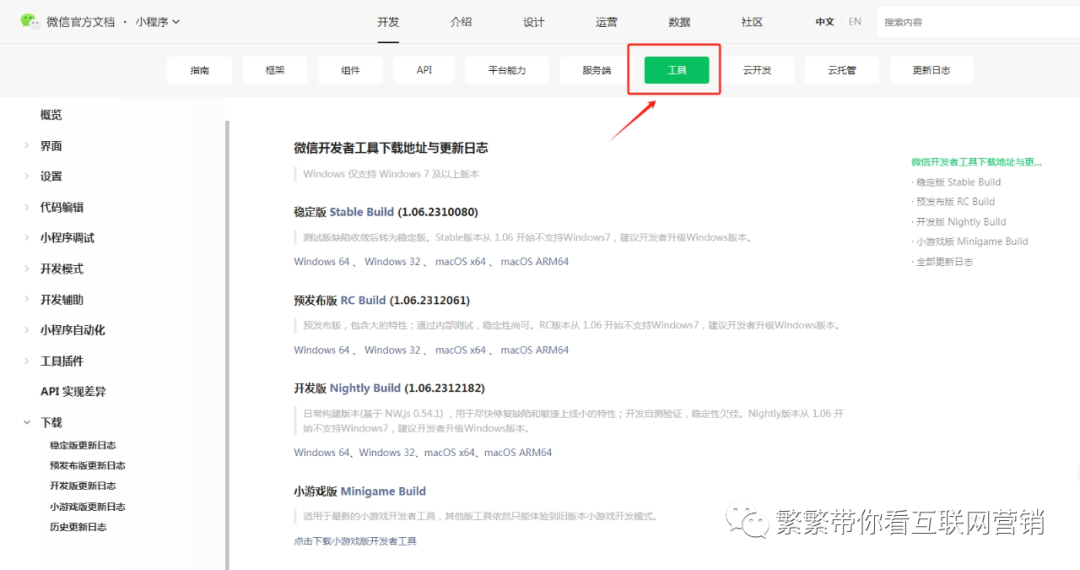Open the 运营 top tab
The height and width of the screenshot is (570, 1080).
point(606,22)
